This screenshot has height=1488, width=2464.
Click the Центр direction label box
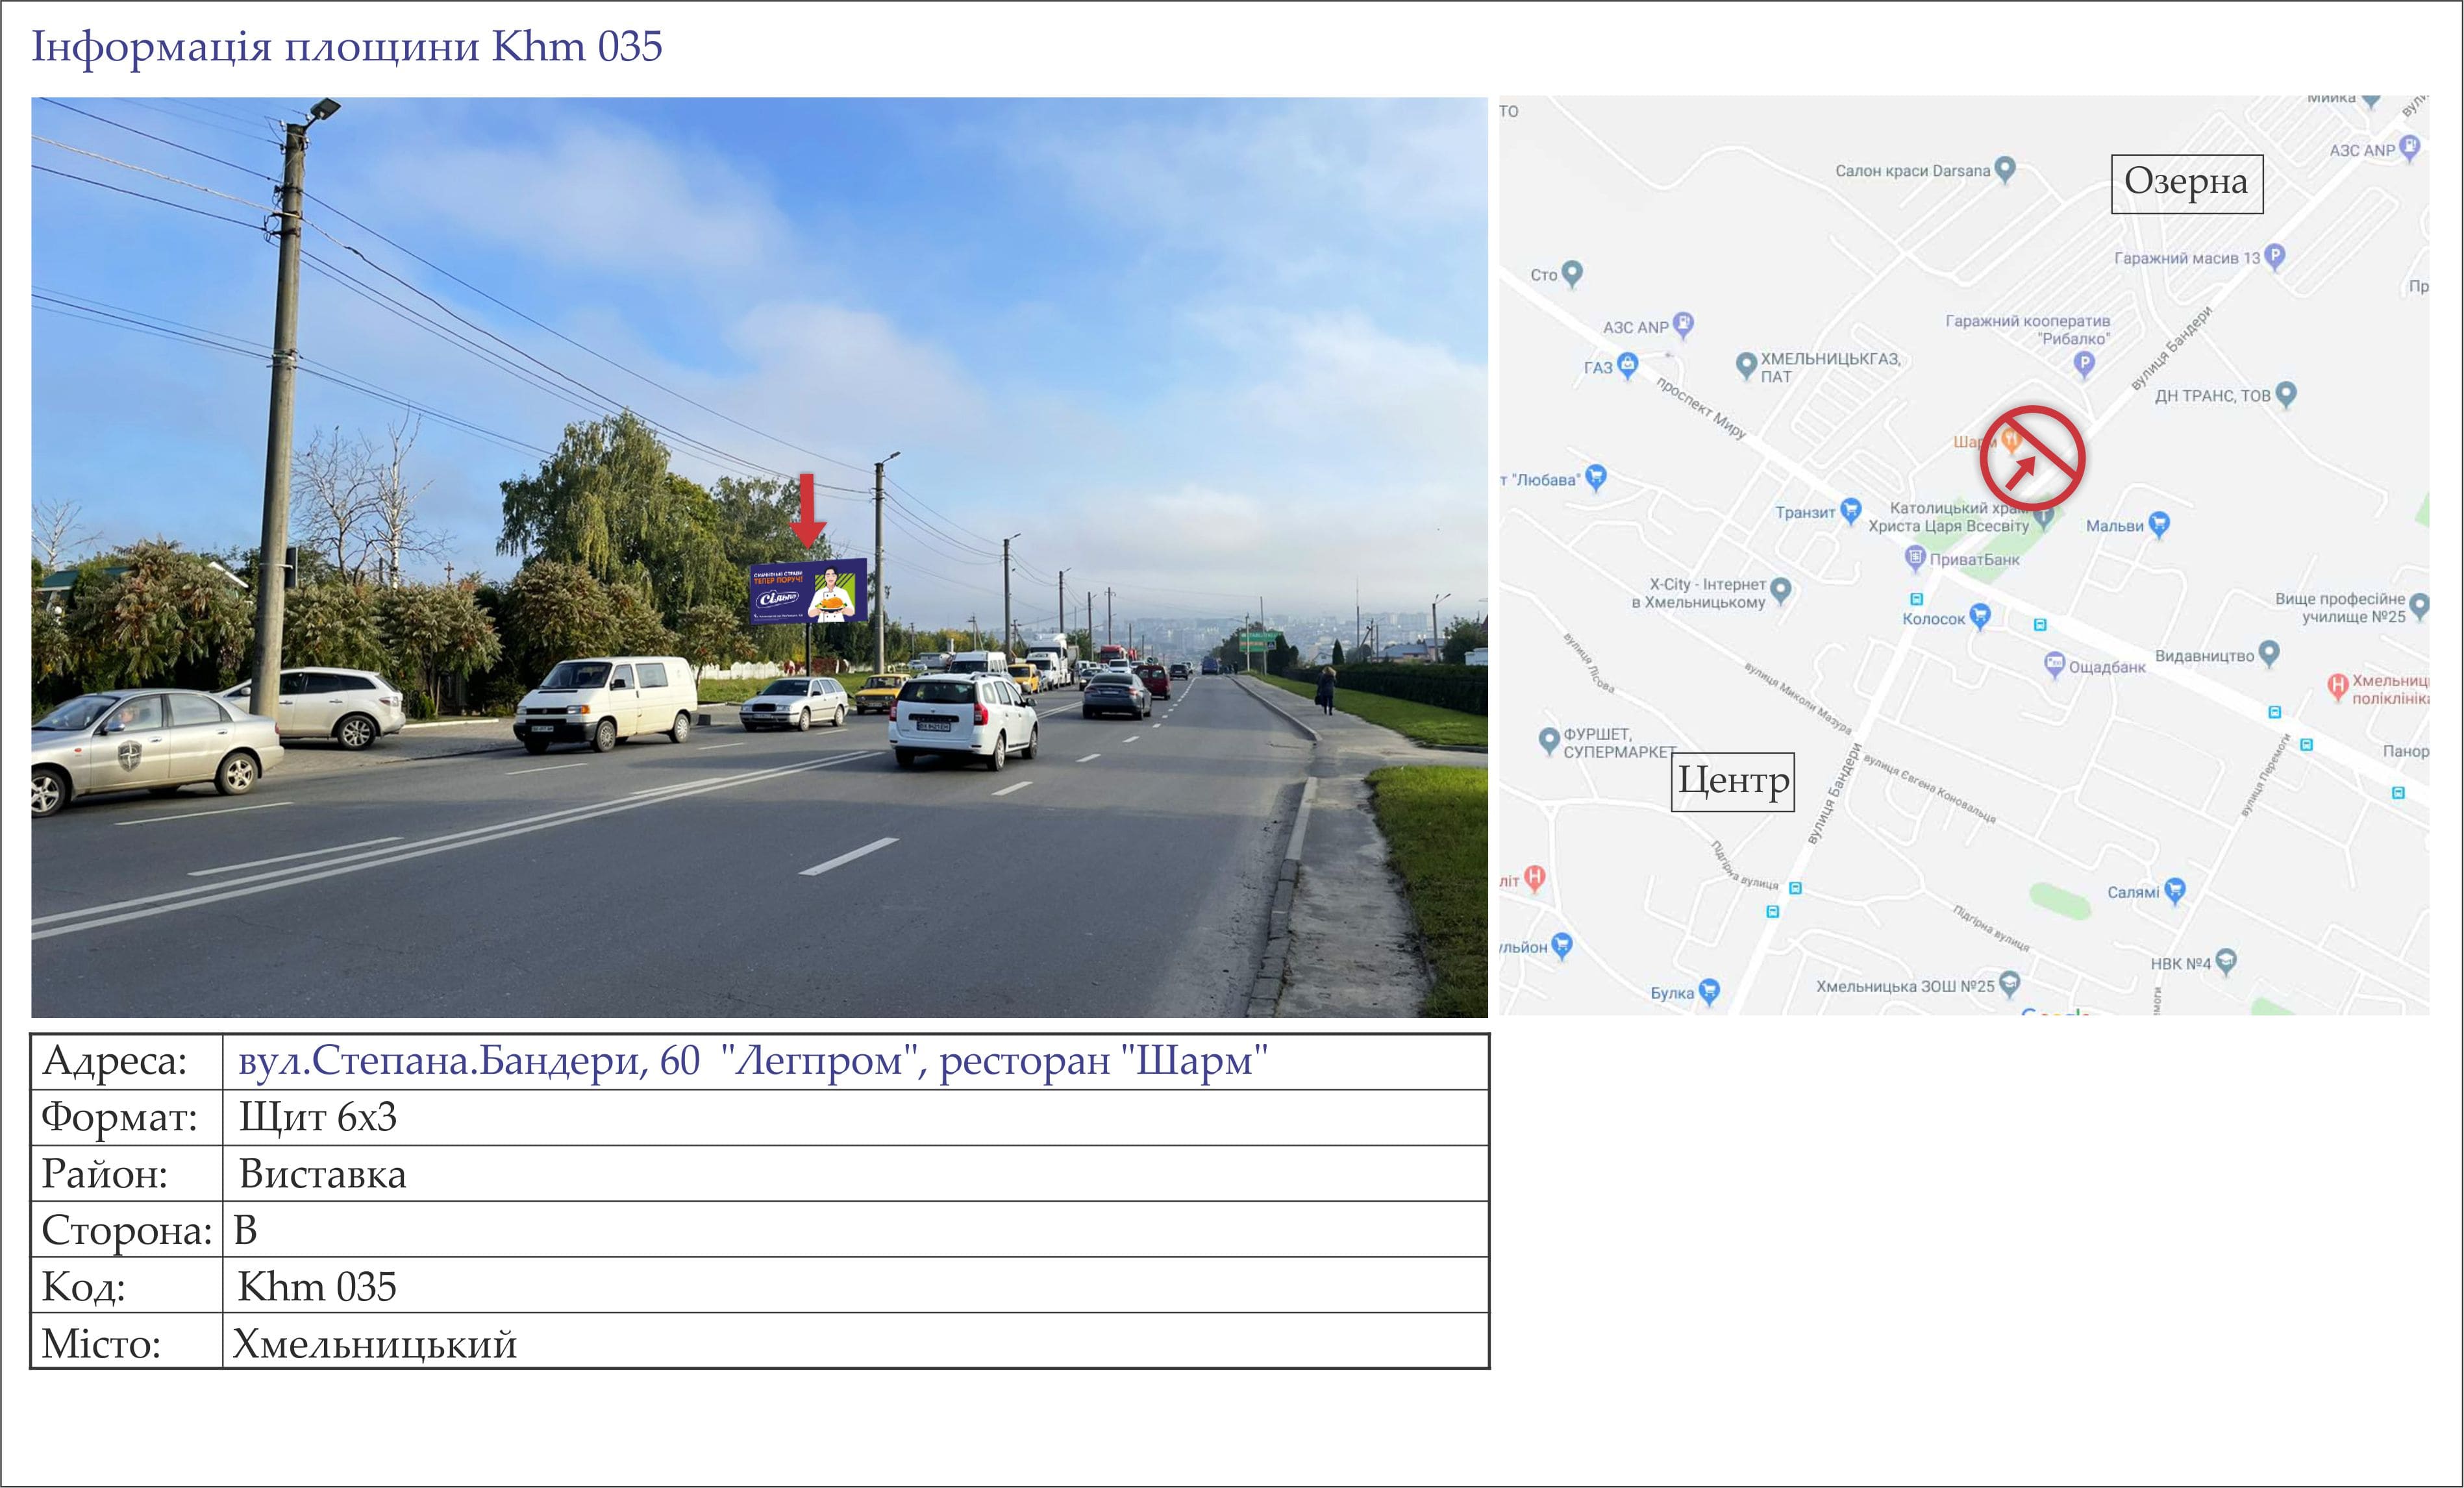(x=1733, y=781)
